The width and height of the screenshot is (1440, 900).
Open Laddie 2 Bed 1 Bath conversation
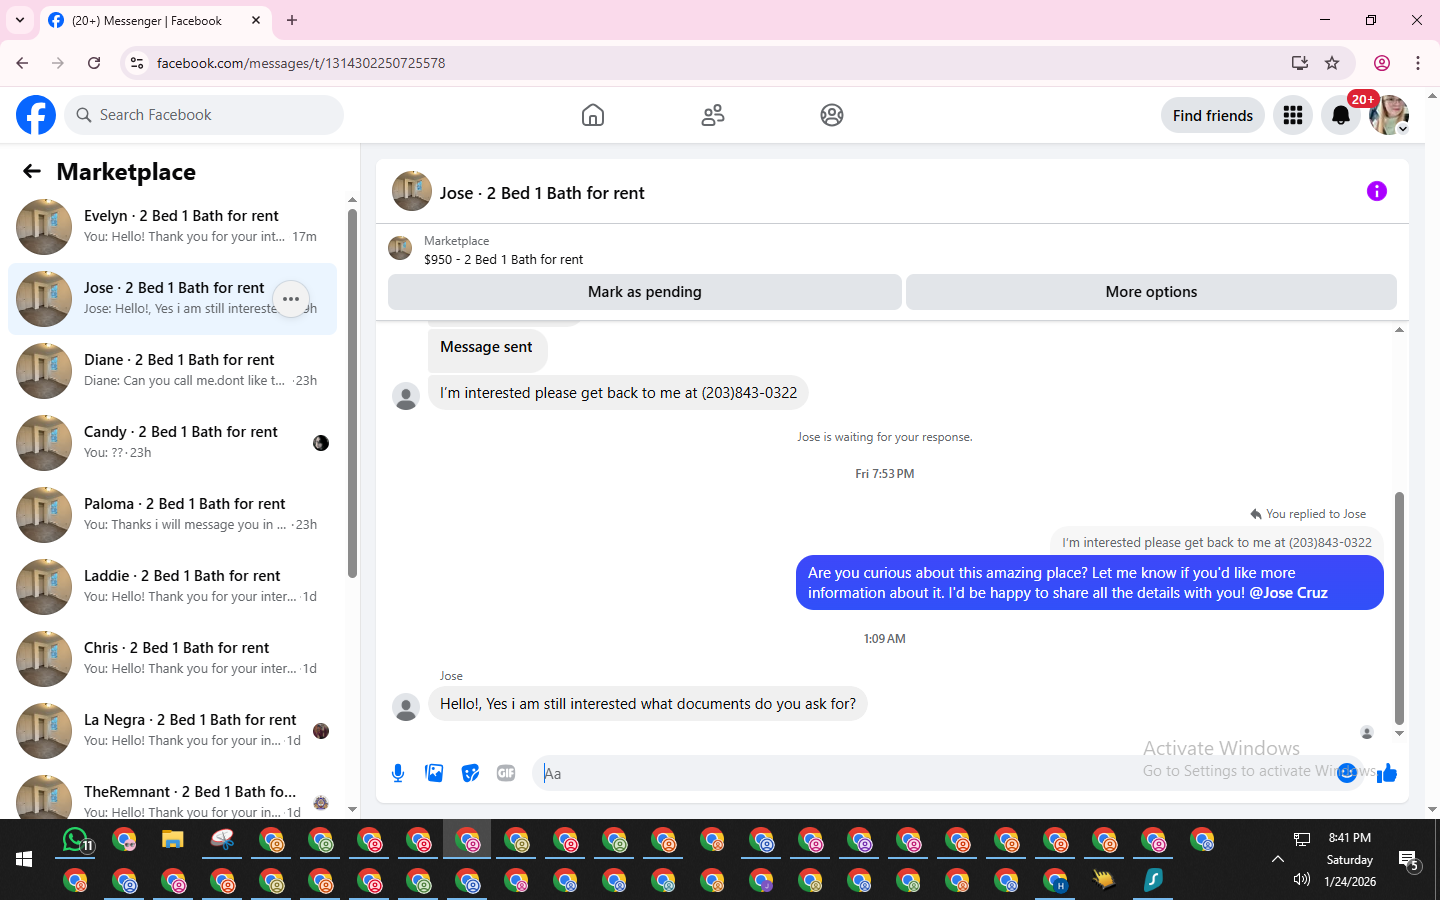click(x=172, y=587)
